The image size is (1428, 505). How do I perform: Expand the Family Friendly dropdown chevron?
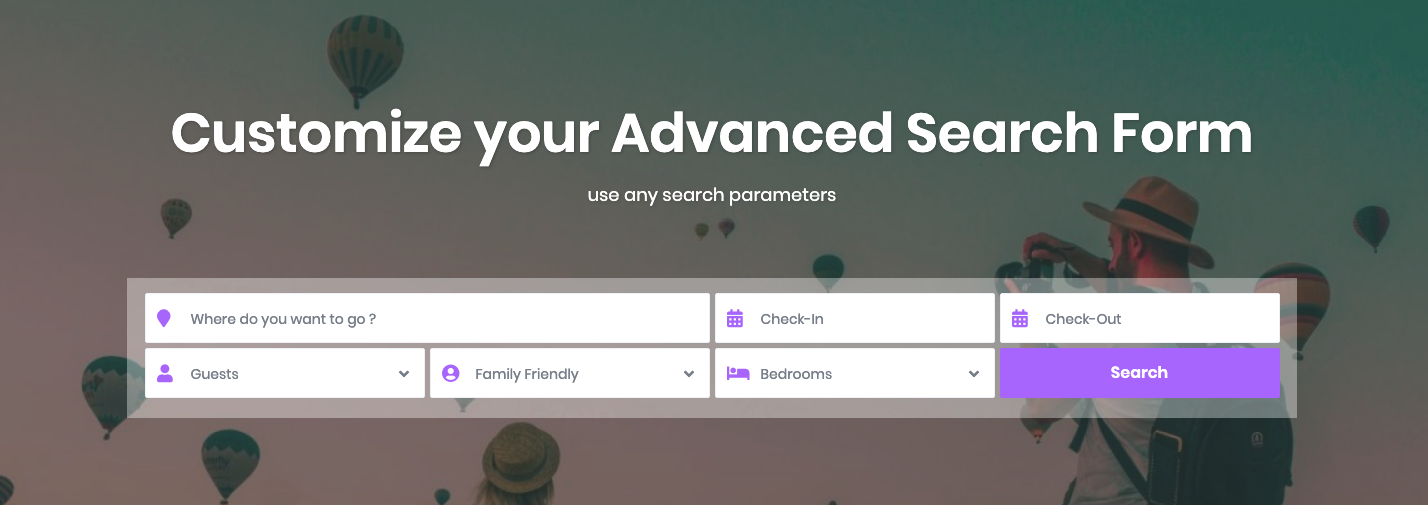[x=689, y=374]
